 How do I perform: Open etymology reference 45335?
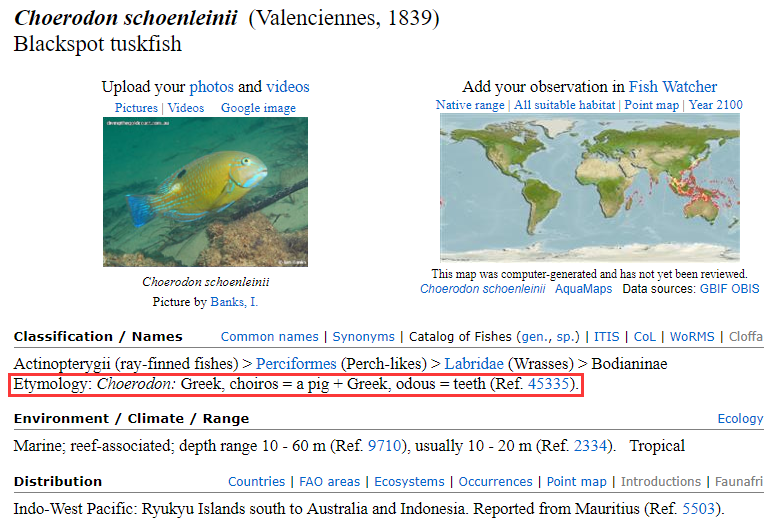tap(548, 384)
